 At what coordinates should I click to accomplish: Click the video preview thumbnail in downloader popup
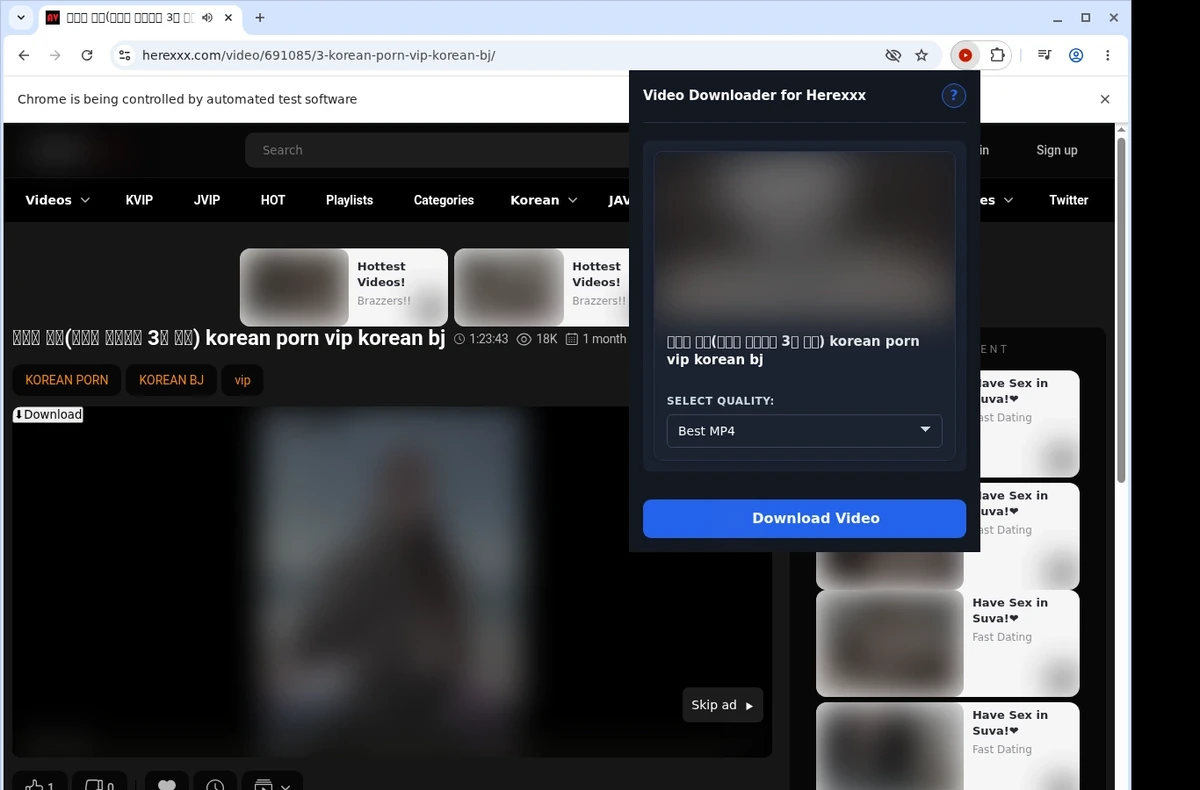point(804,237)
